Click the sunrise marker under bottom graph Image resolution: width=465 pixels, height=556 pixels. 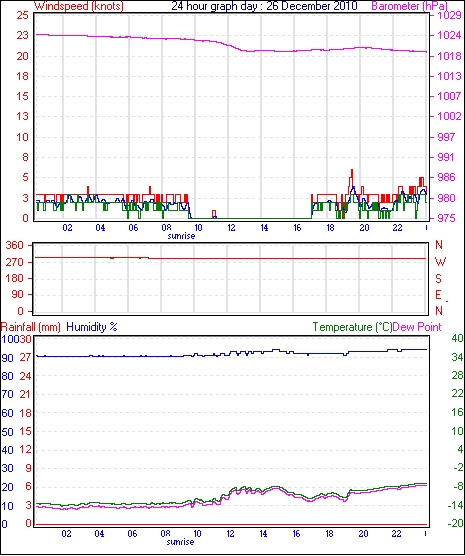coord(180,542)
